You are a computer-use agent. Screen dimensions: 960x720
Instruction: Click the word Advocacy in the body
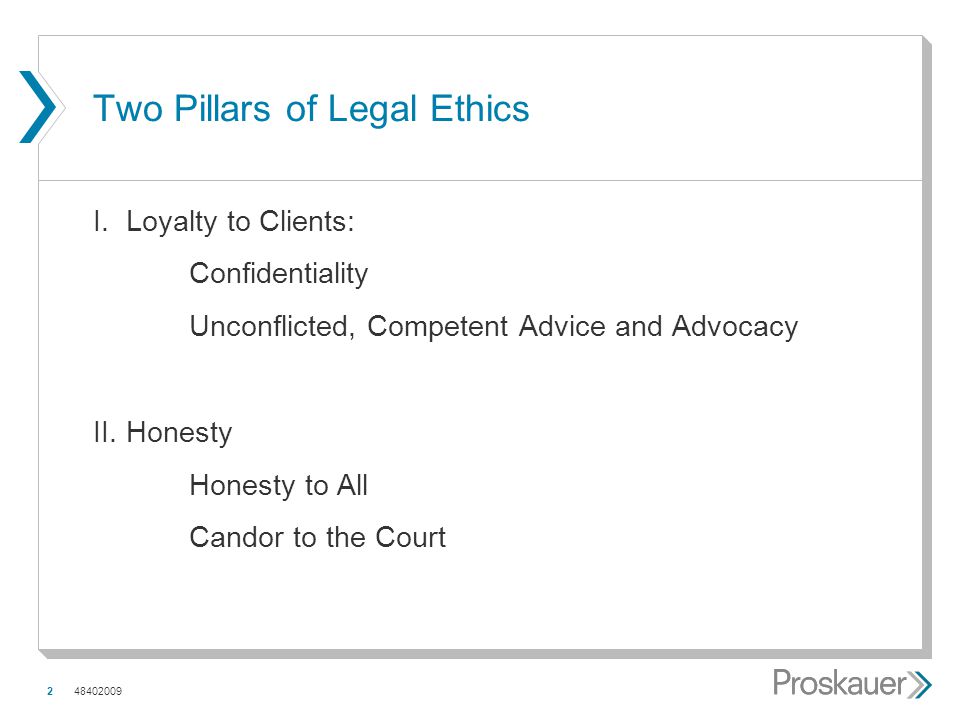pyautogui.click(x=735, y=328)
